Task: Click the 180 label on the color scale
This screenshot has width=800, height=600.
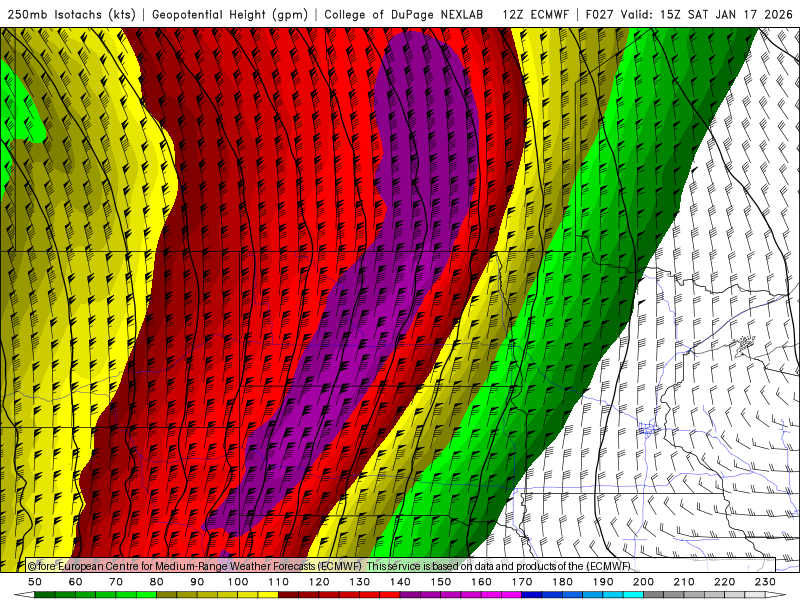Action: point(562,582)
